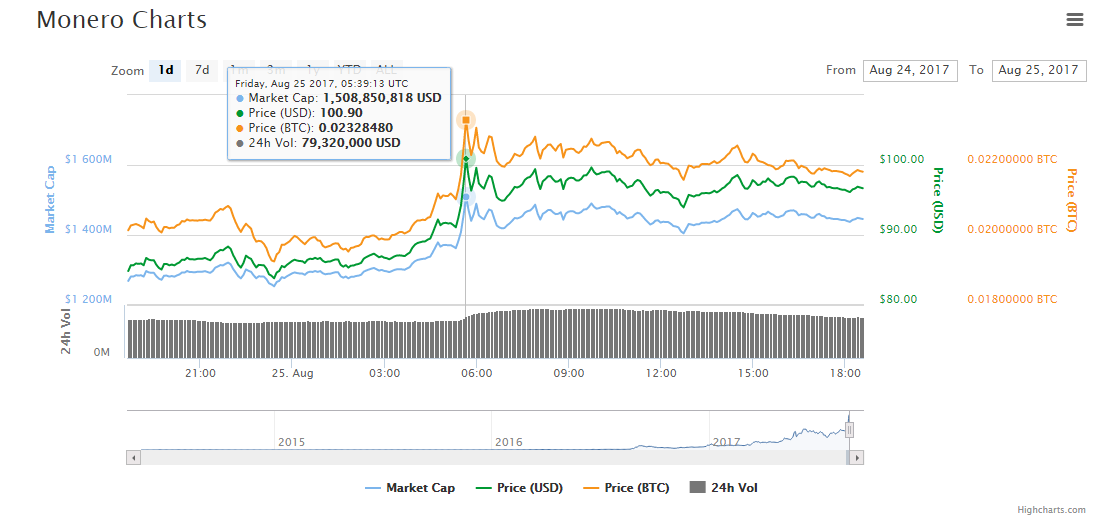Click the 2017 label in navigator

coord(727,442)
